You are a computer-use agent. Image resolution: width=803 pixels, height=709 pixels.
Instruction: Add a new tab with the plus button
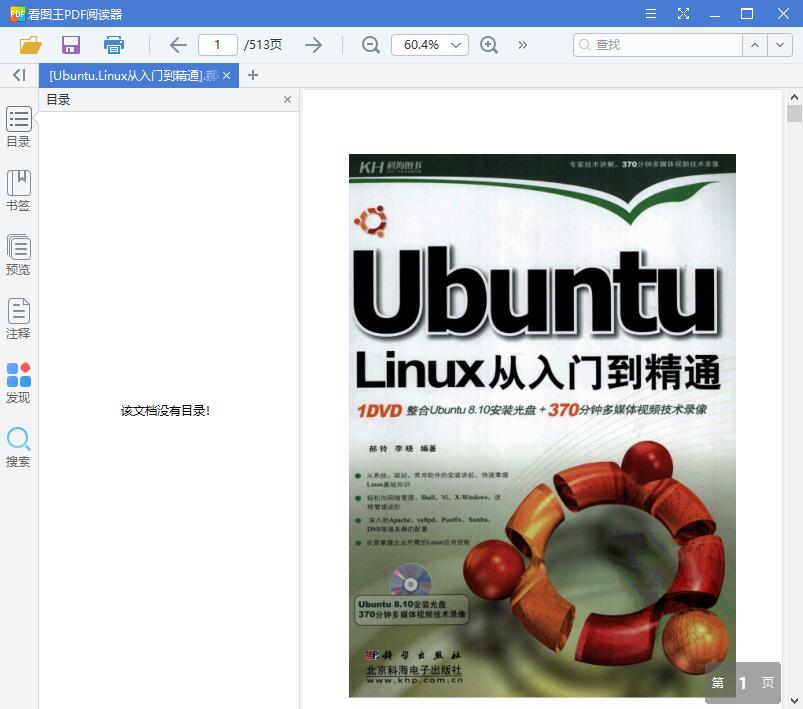click(252, 75)
